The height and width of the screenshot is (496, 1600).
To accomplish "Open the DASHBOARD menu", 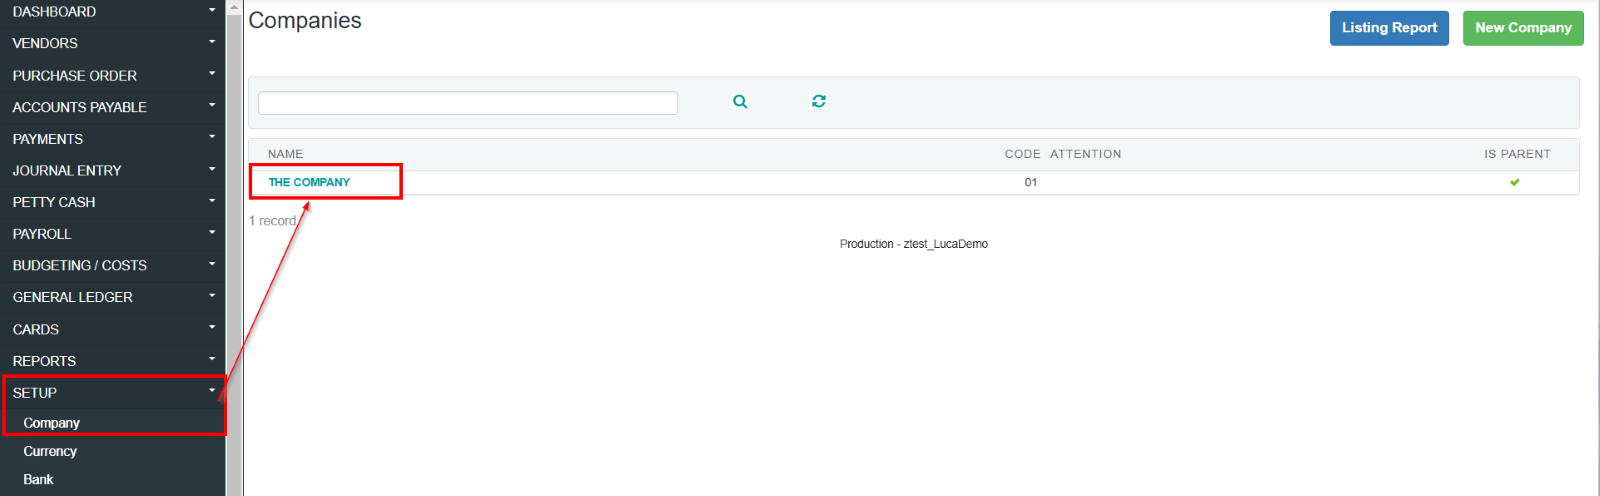I will (x=54, y=12).
